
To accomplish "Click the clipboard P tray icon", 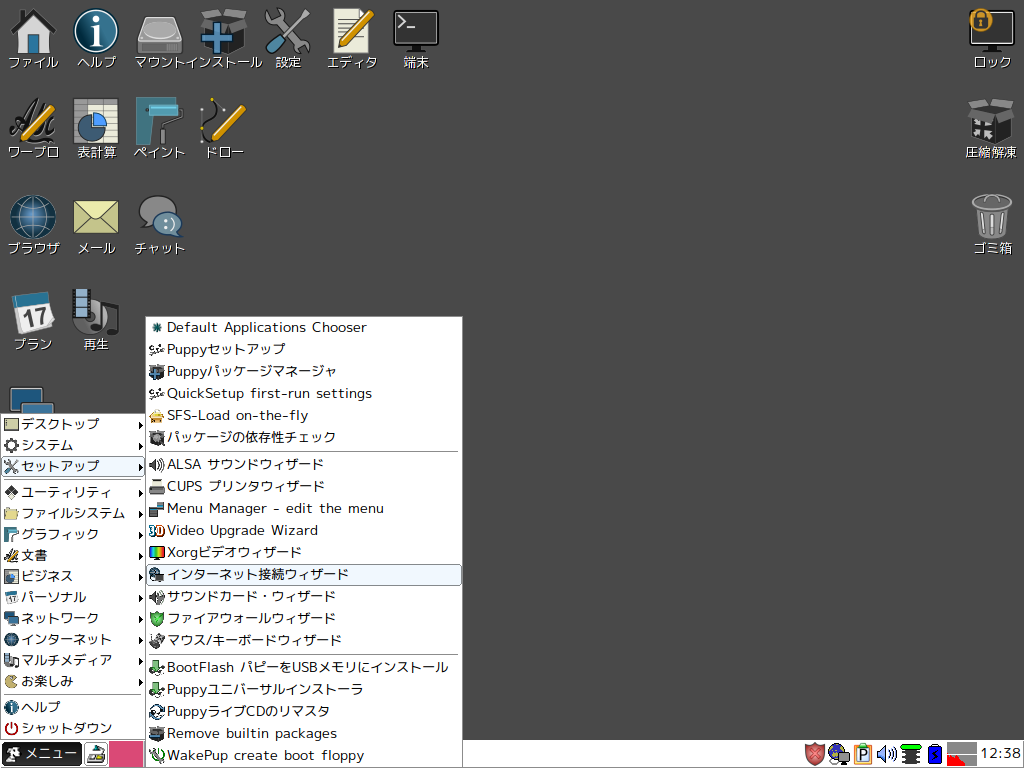I will tap(863, 754).
